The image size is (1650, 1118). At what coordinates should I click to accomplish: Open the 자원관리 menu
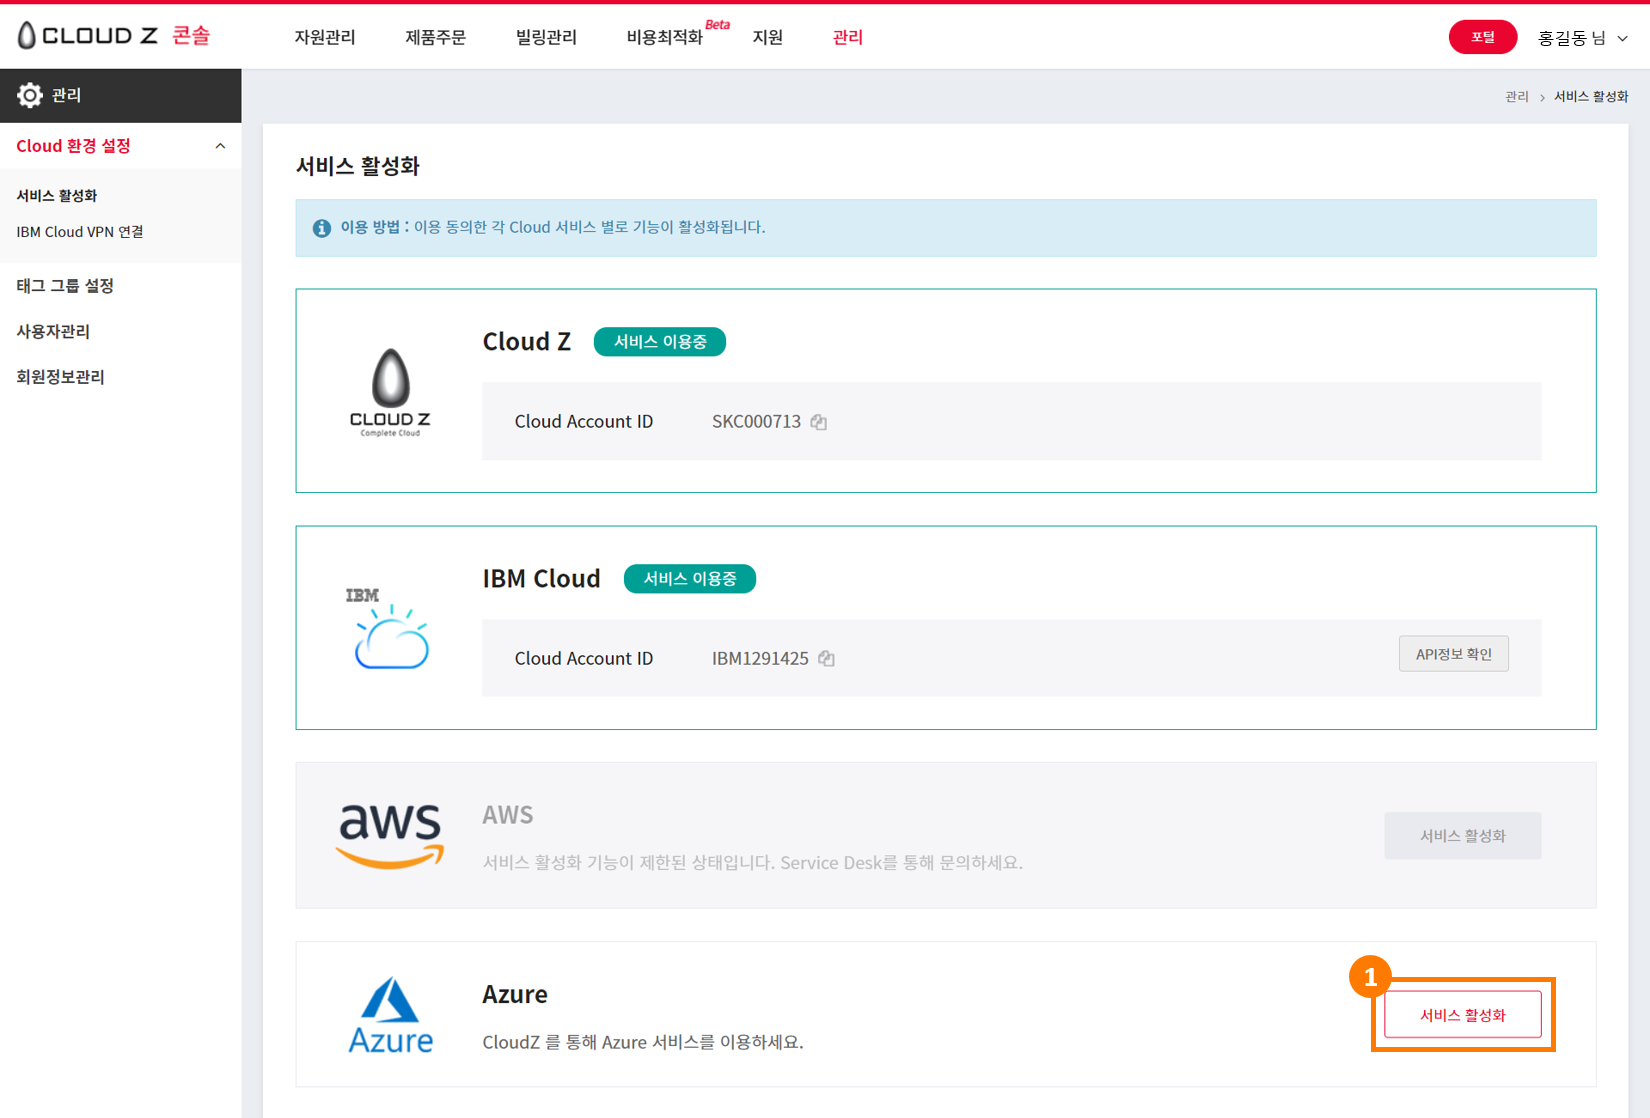coord(325,37)
